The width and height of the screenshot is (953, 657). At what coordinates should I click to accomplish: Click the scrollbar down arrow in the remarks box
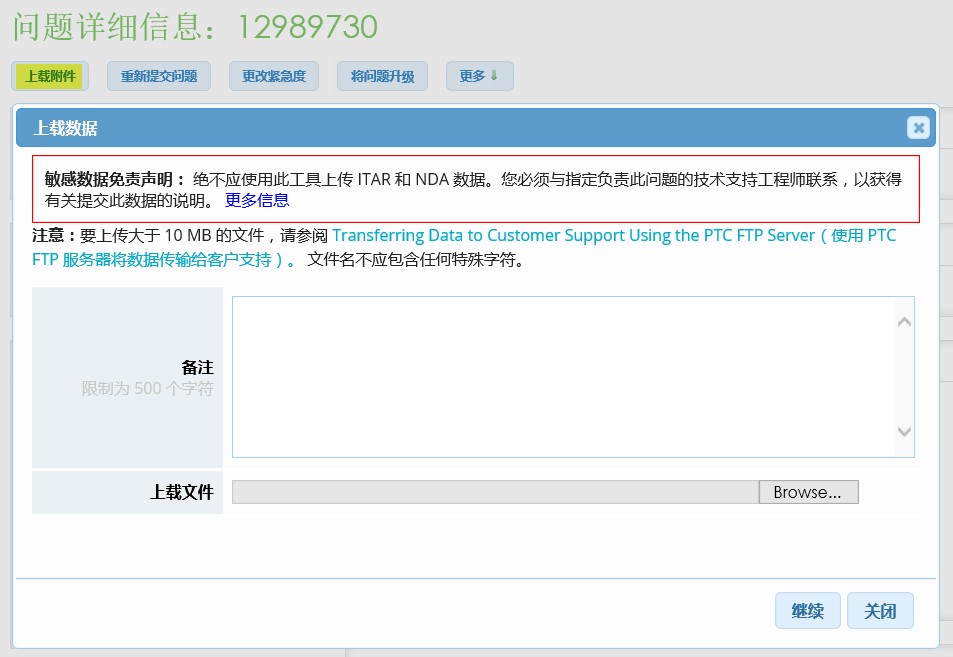904,433
